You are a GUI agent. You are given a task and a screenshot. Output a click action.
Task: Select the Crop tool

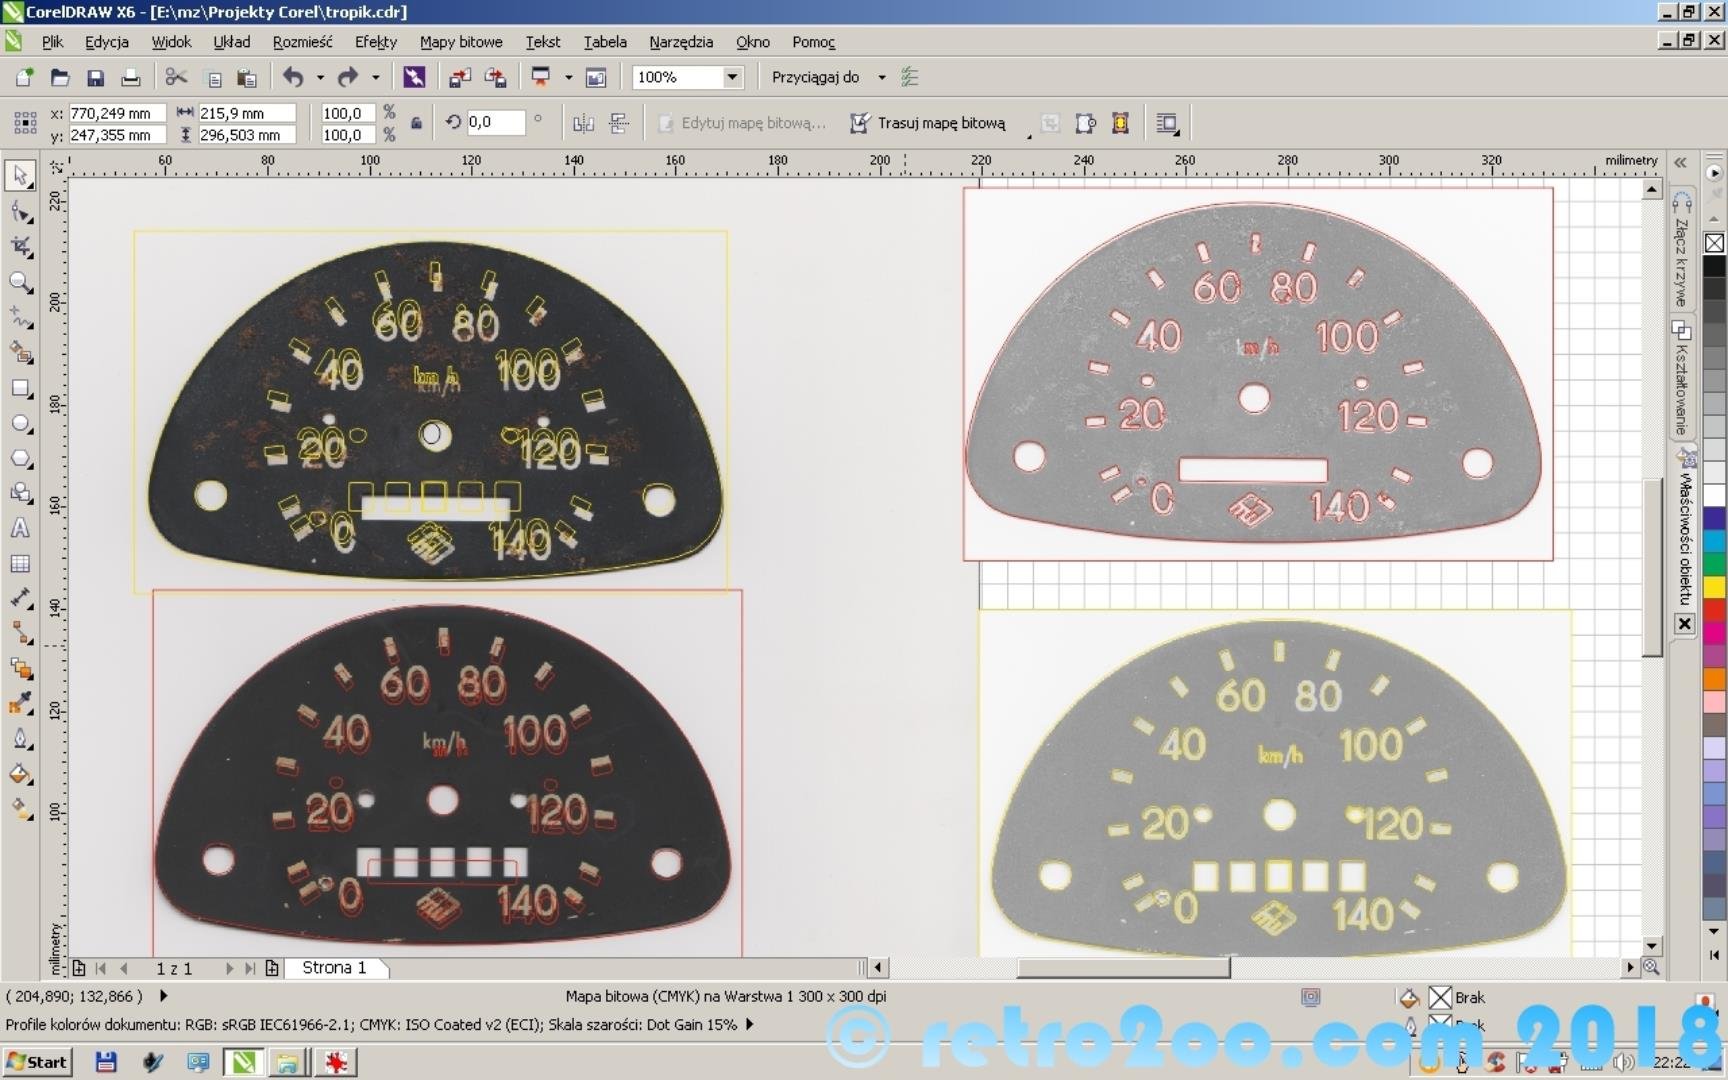20,246
